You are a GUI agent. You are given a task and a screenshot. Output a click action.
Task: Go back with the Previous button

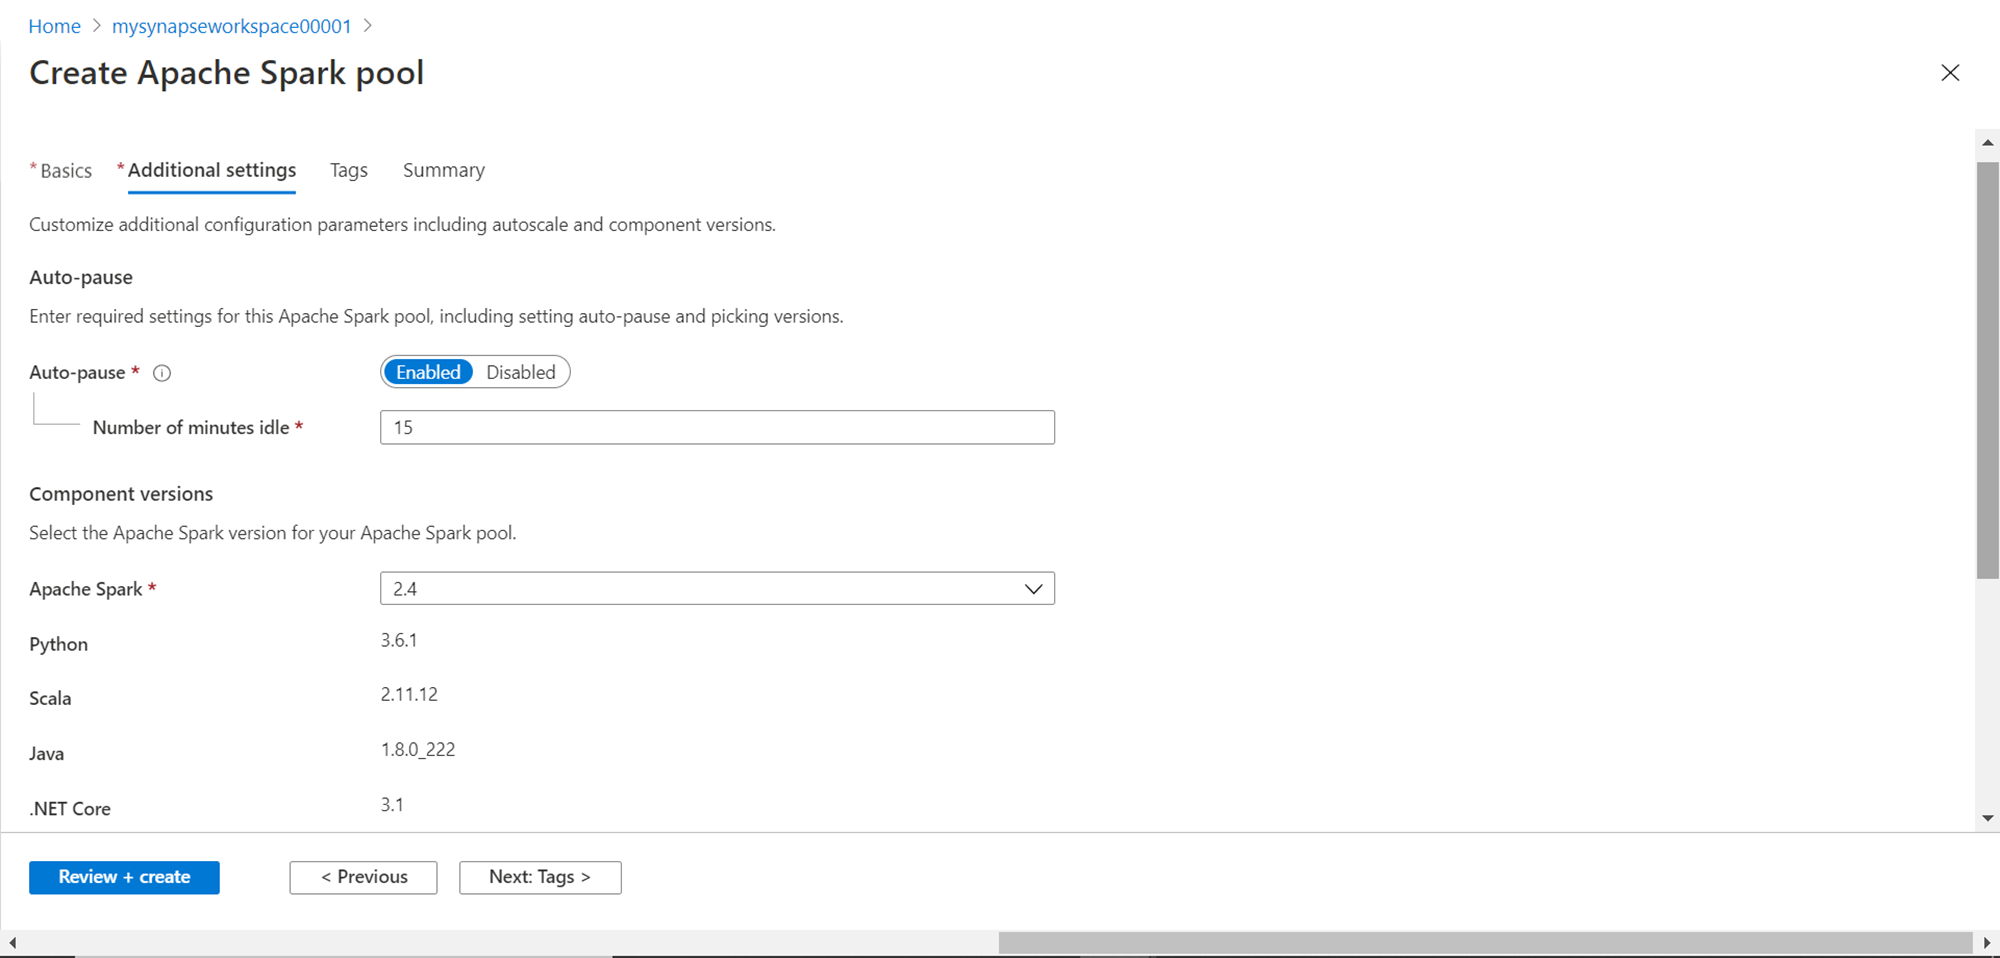click(363, 877)
